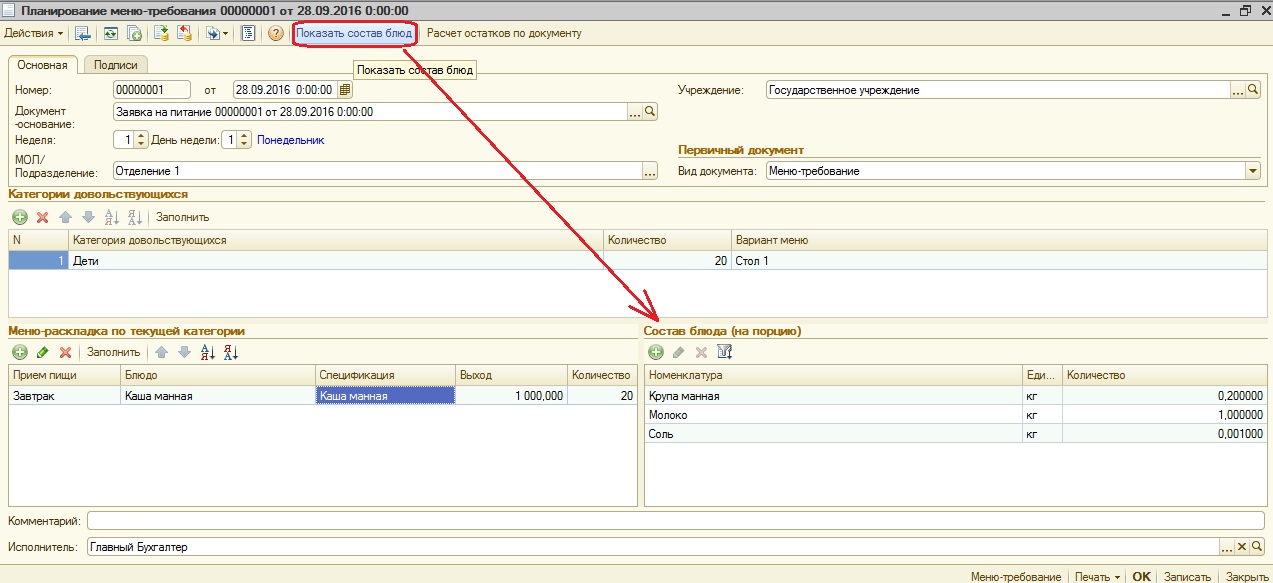This screenshot has width=1273, height=583.
Task: Adjust the Неделя spinner value
Action: click(141, 140)
